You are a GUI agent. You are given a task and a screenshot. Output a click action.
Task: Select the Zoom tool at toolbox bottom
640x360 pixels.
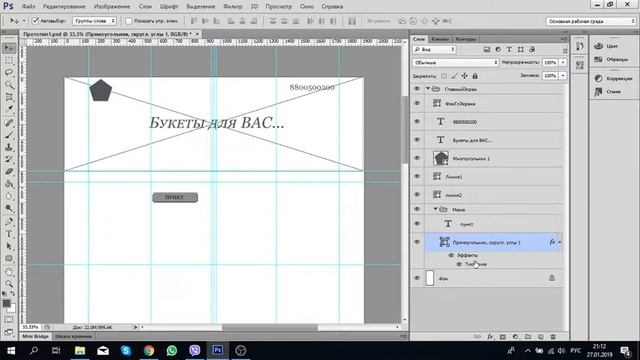point(9,284)
